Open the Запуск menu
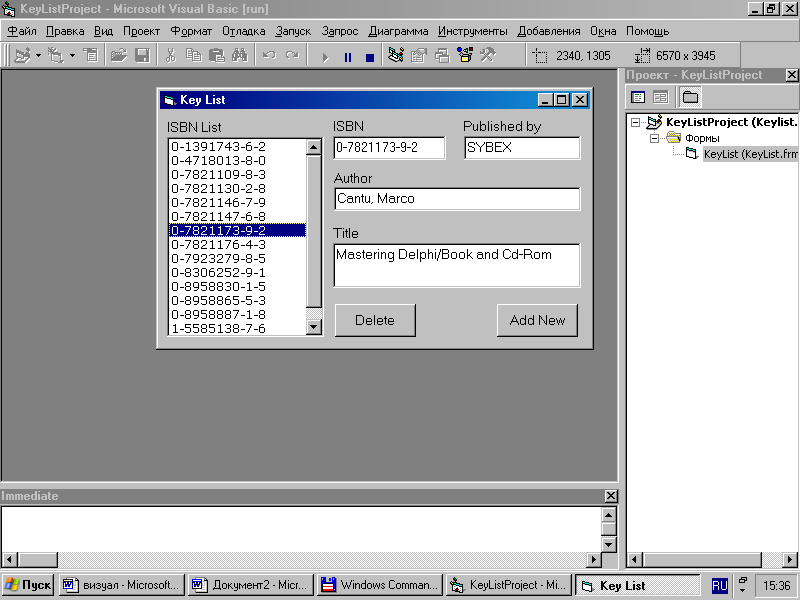Image resolution: width=800 pixels, height=600 pixels. click(293, 31)
